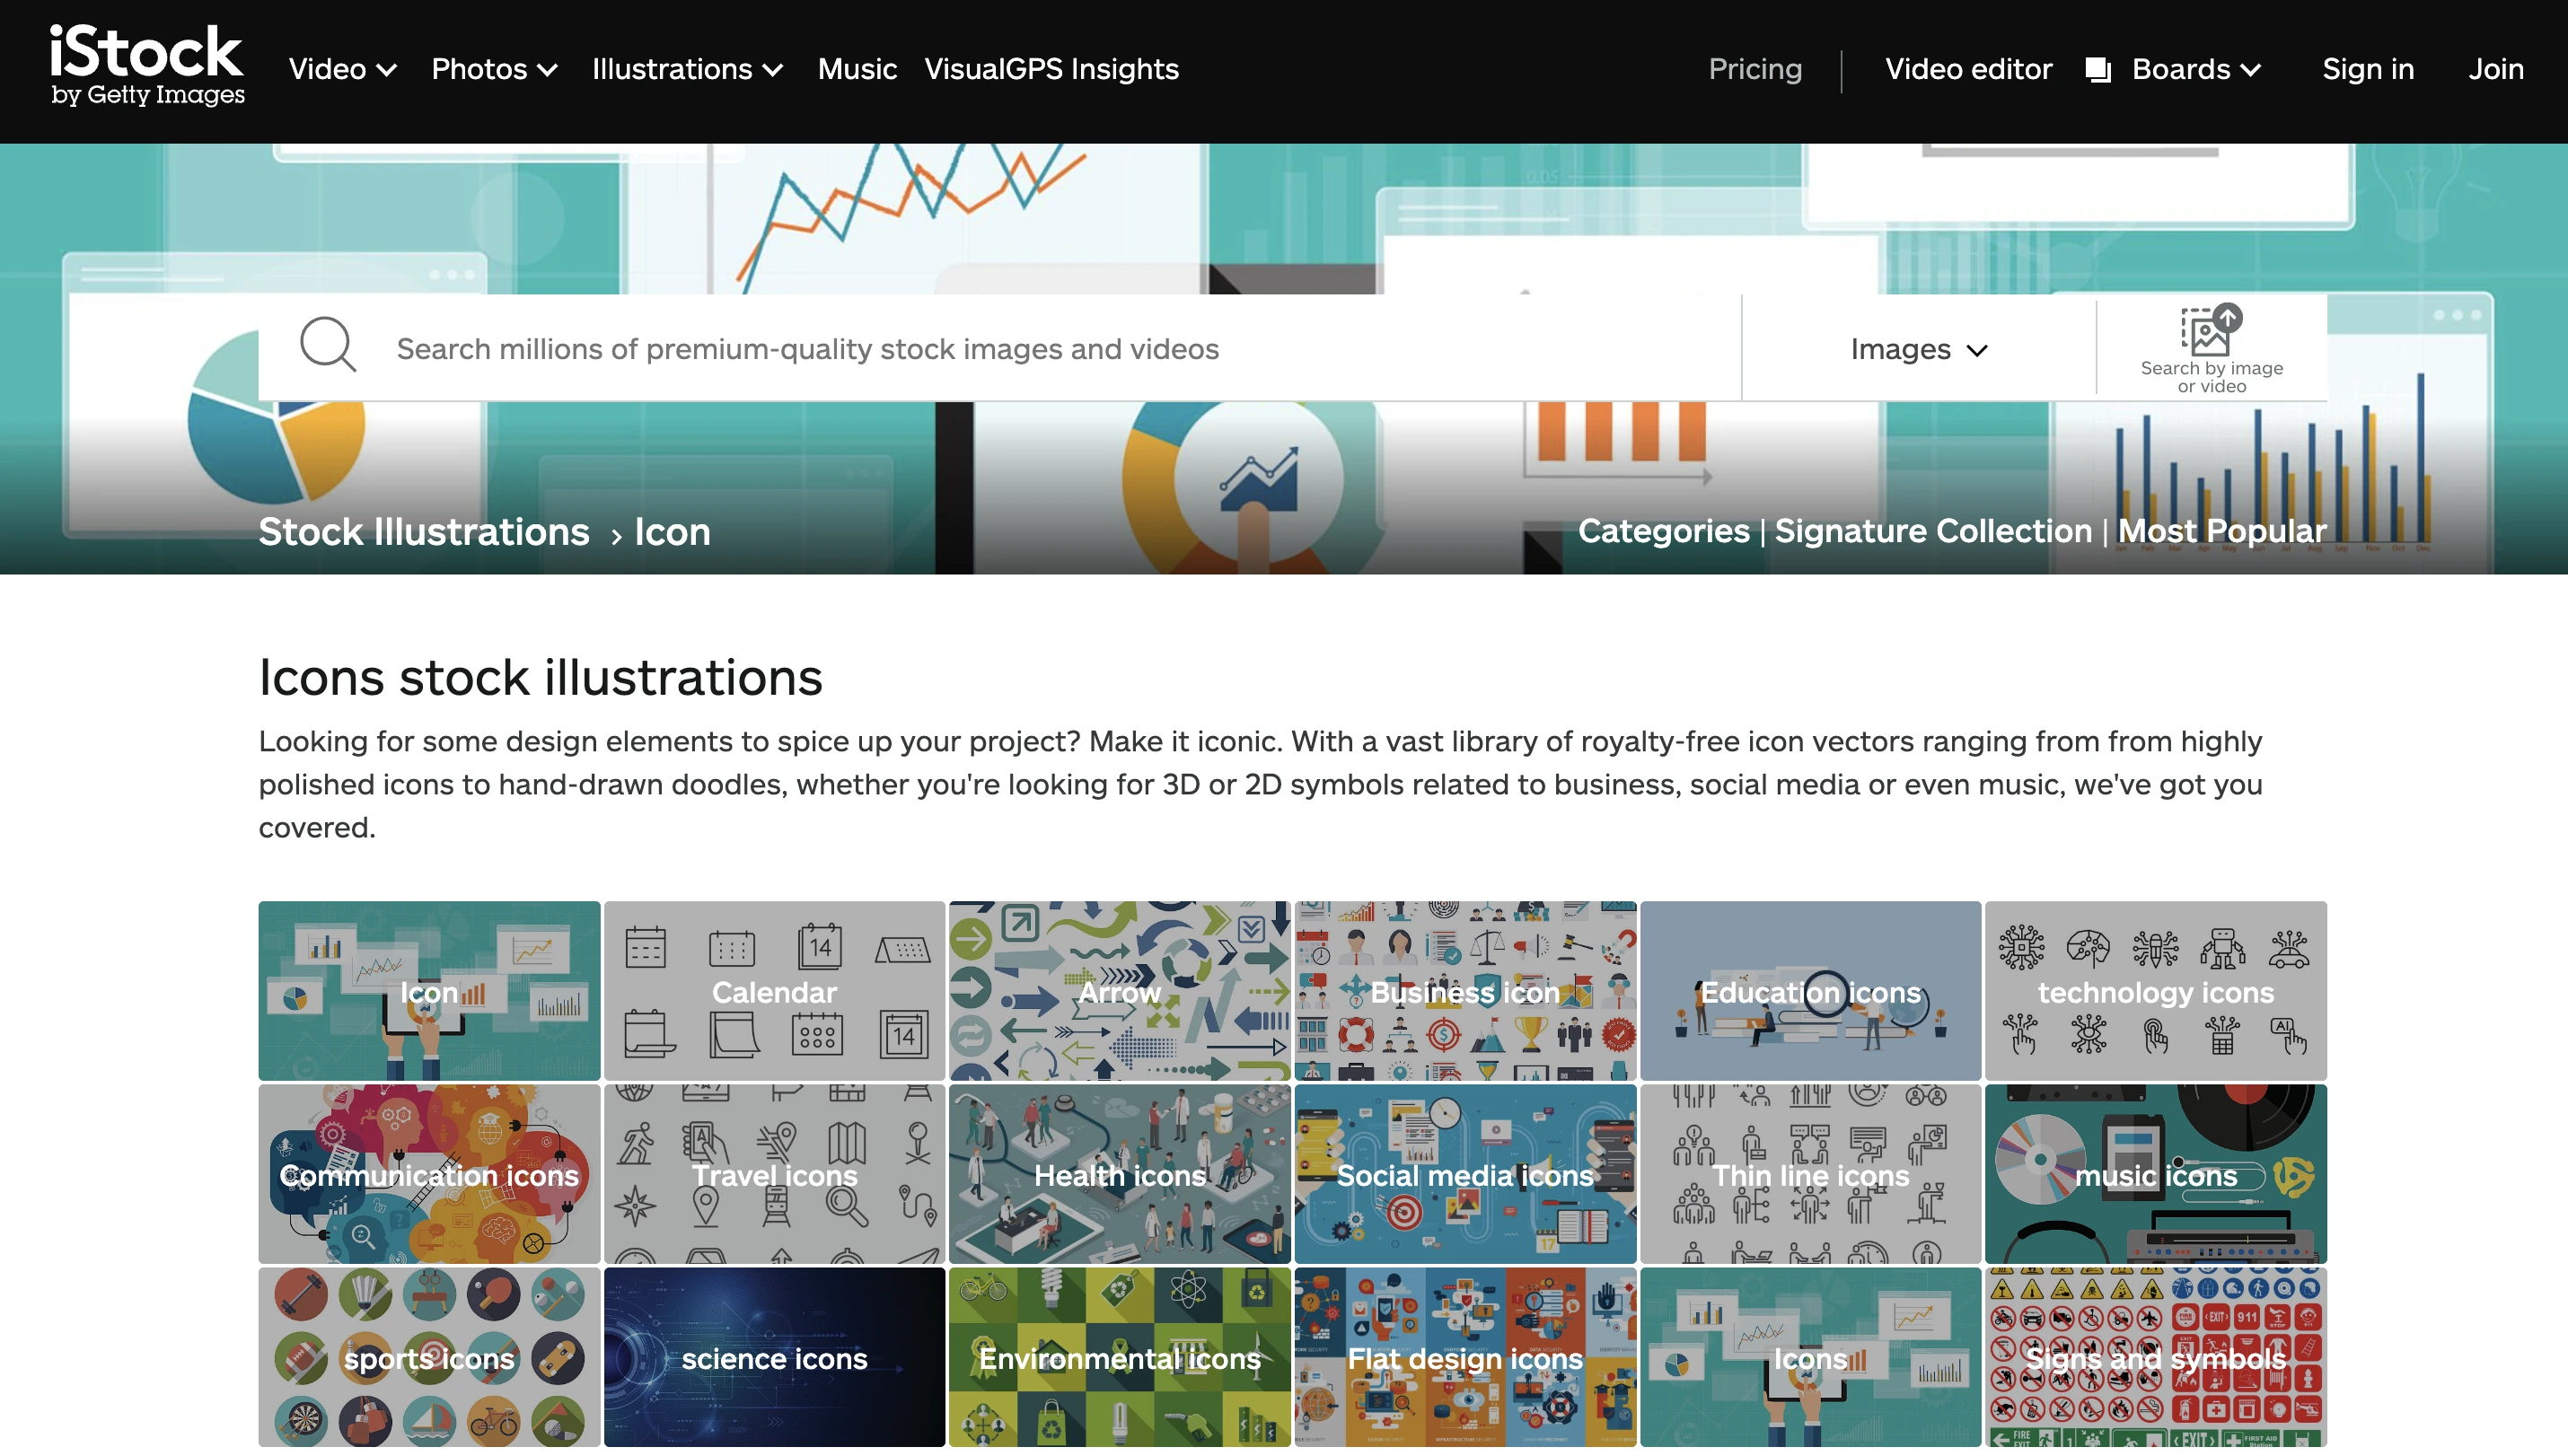
Task: Open the Illustrations dropdown menu
Action: (687, 69)
